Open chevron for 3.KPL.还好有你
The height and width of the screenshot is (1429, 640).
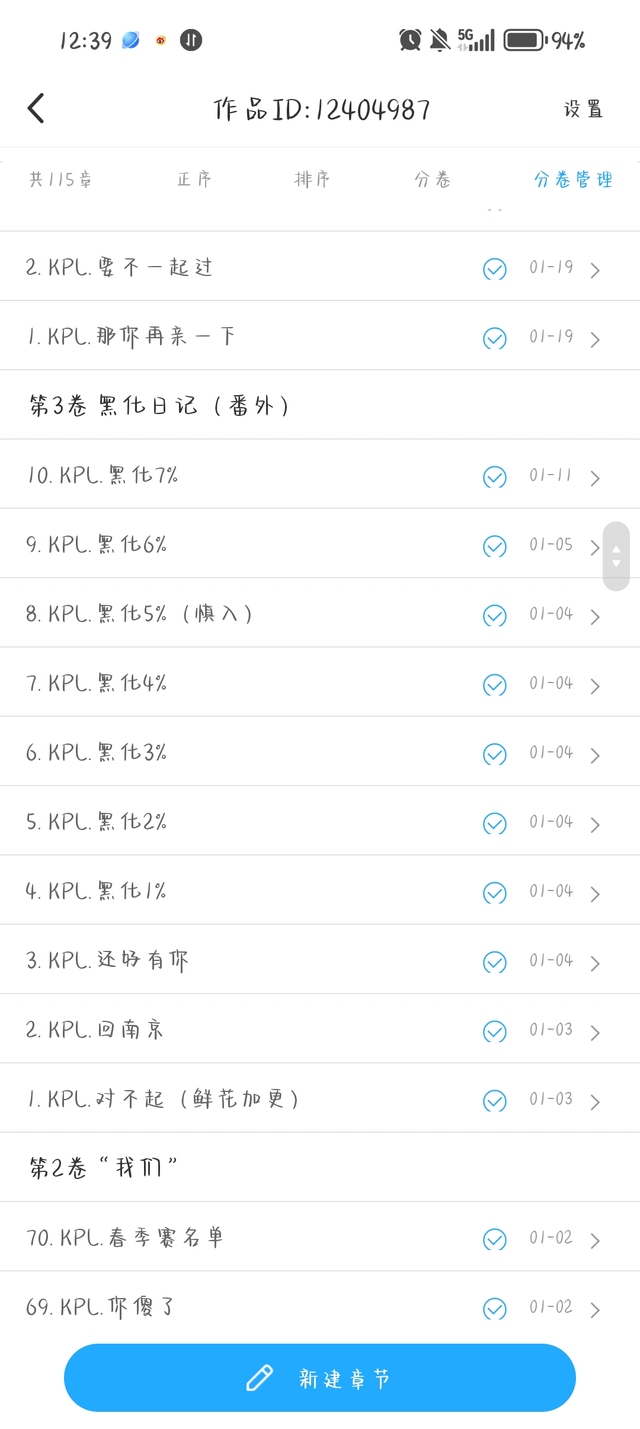click(595, 963)
